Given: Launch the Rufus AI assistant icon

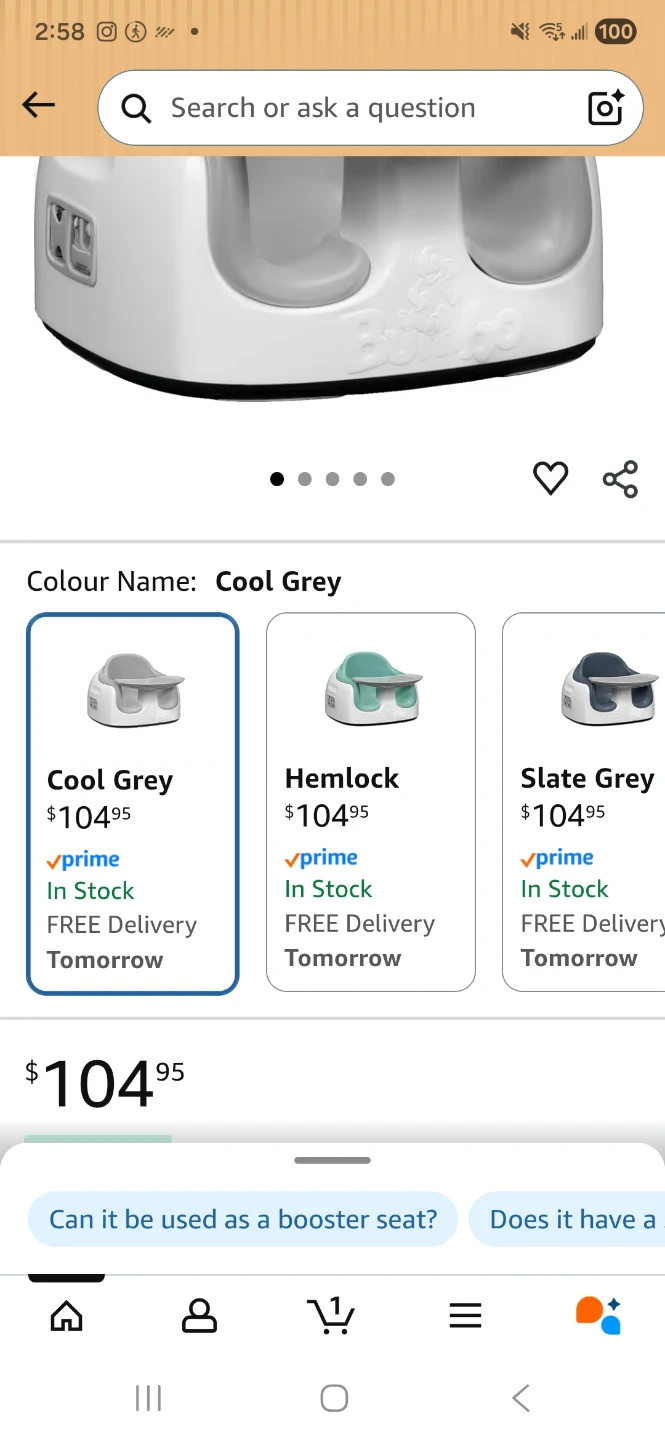Looking at the screenshot, I should [598, 1315].
